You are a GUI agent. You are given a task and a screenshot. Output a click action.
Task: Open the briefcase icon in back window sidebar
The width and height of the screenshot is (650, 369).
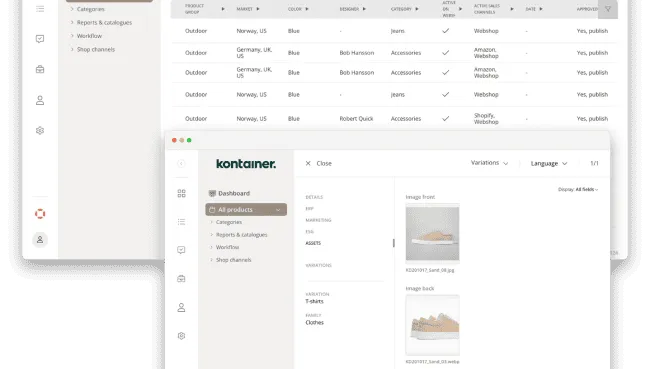click(x=40, y=69)
